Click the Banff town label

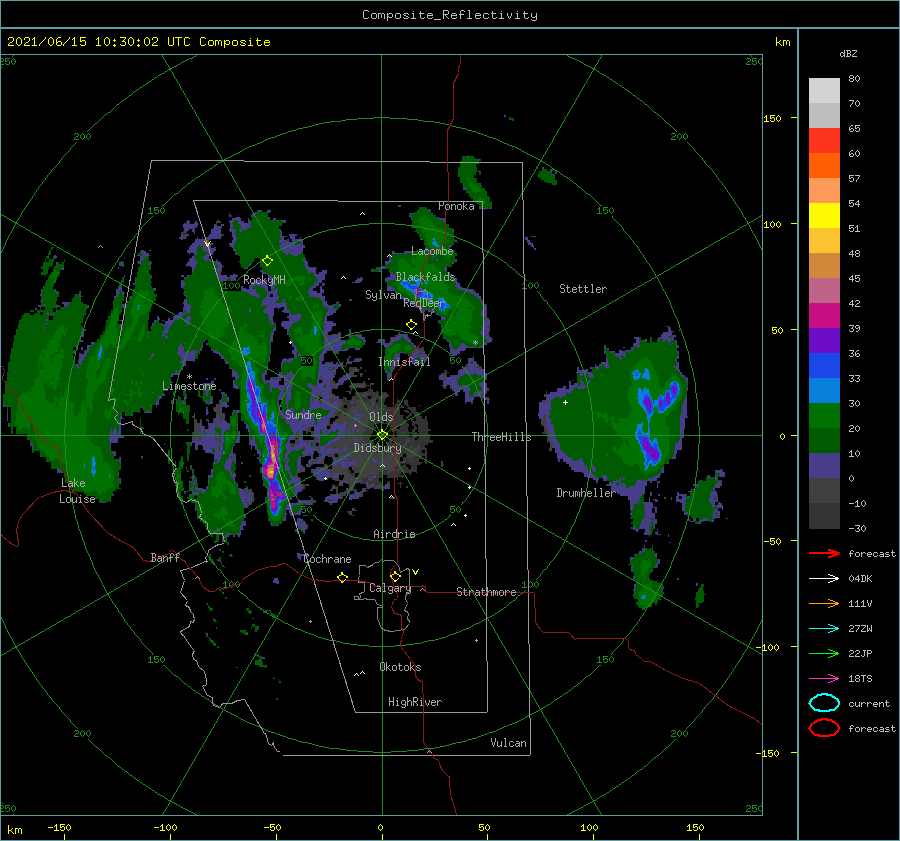pos(165,558)
